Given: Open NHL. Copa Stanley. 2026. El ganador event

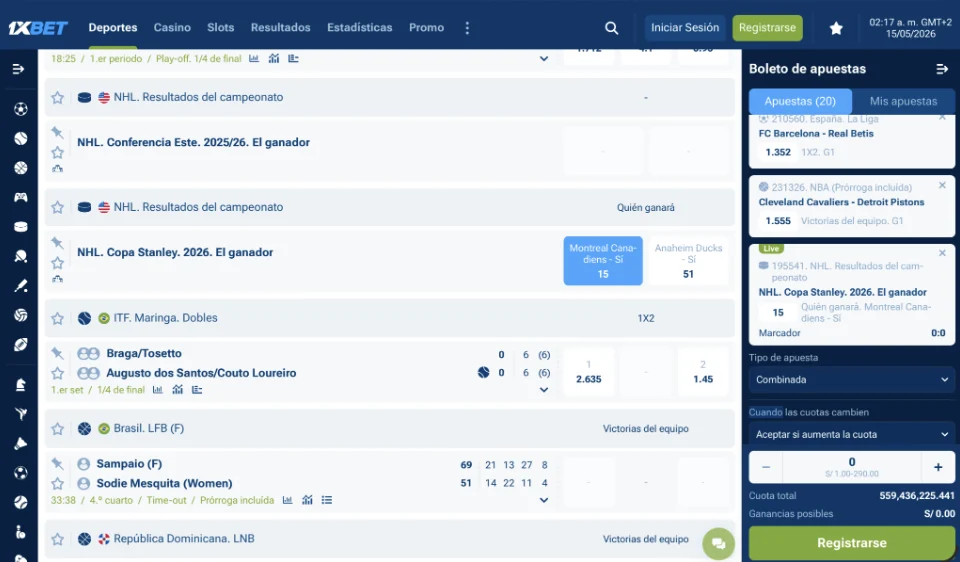Looking at the screenshot, I should [x=175, y=252].
